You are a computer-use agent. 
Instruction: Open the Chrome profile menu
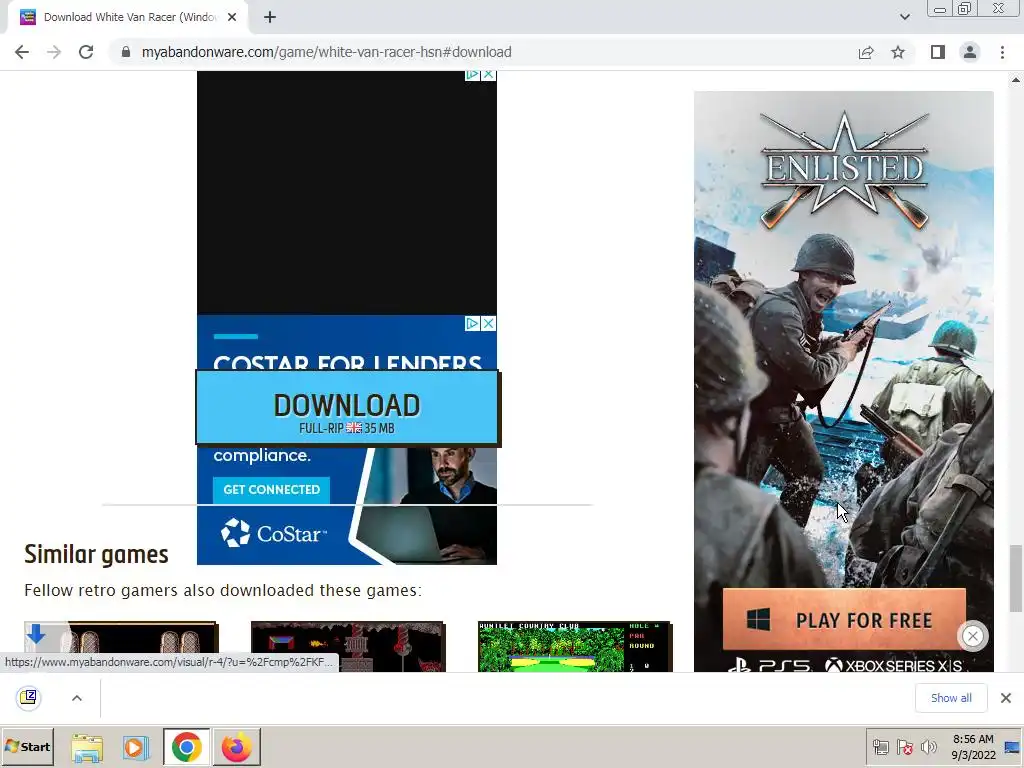[970, 52]
